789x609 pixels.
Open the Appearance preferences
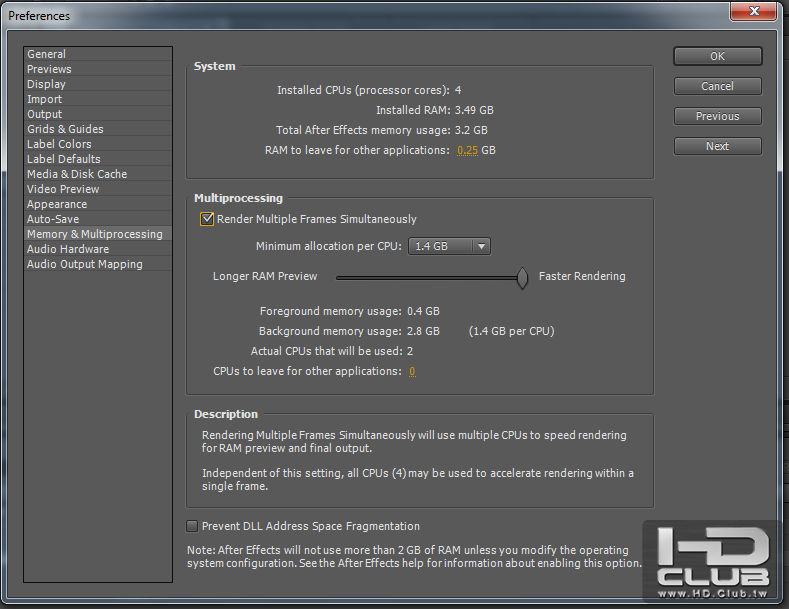(x=98, y=204)
